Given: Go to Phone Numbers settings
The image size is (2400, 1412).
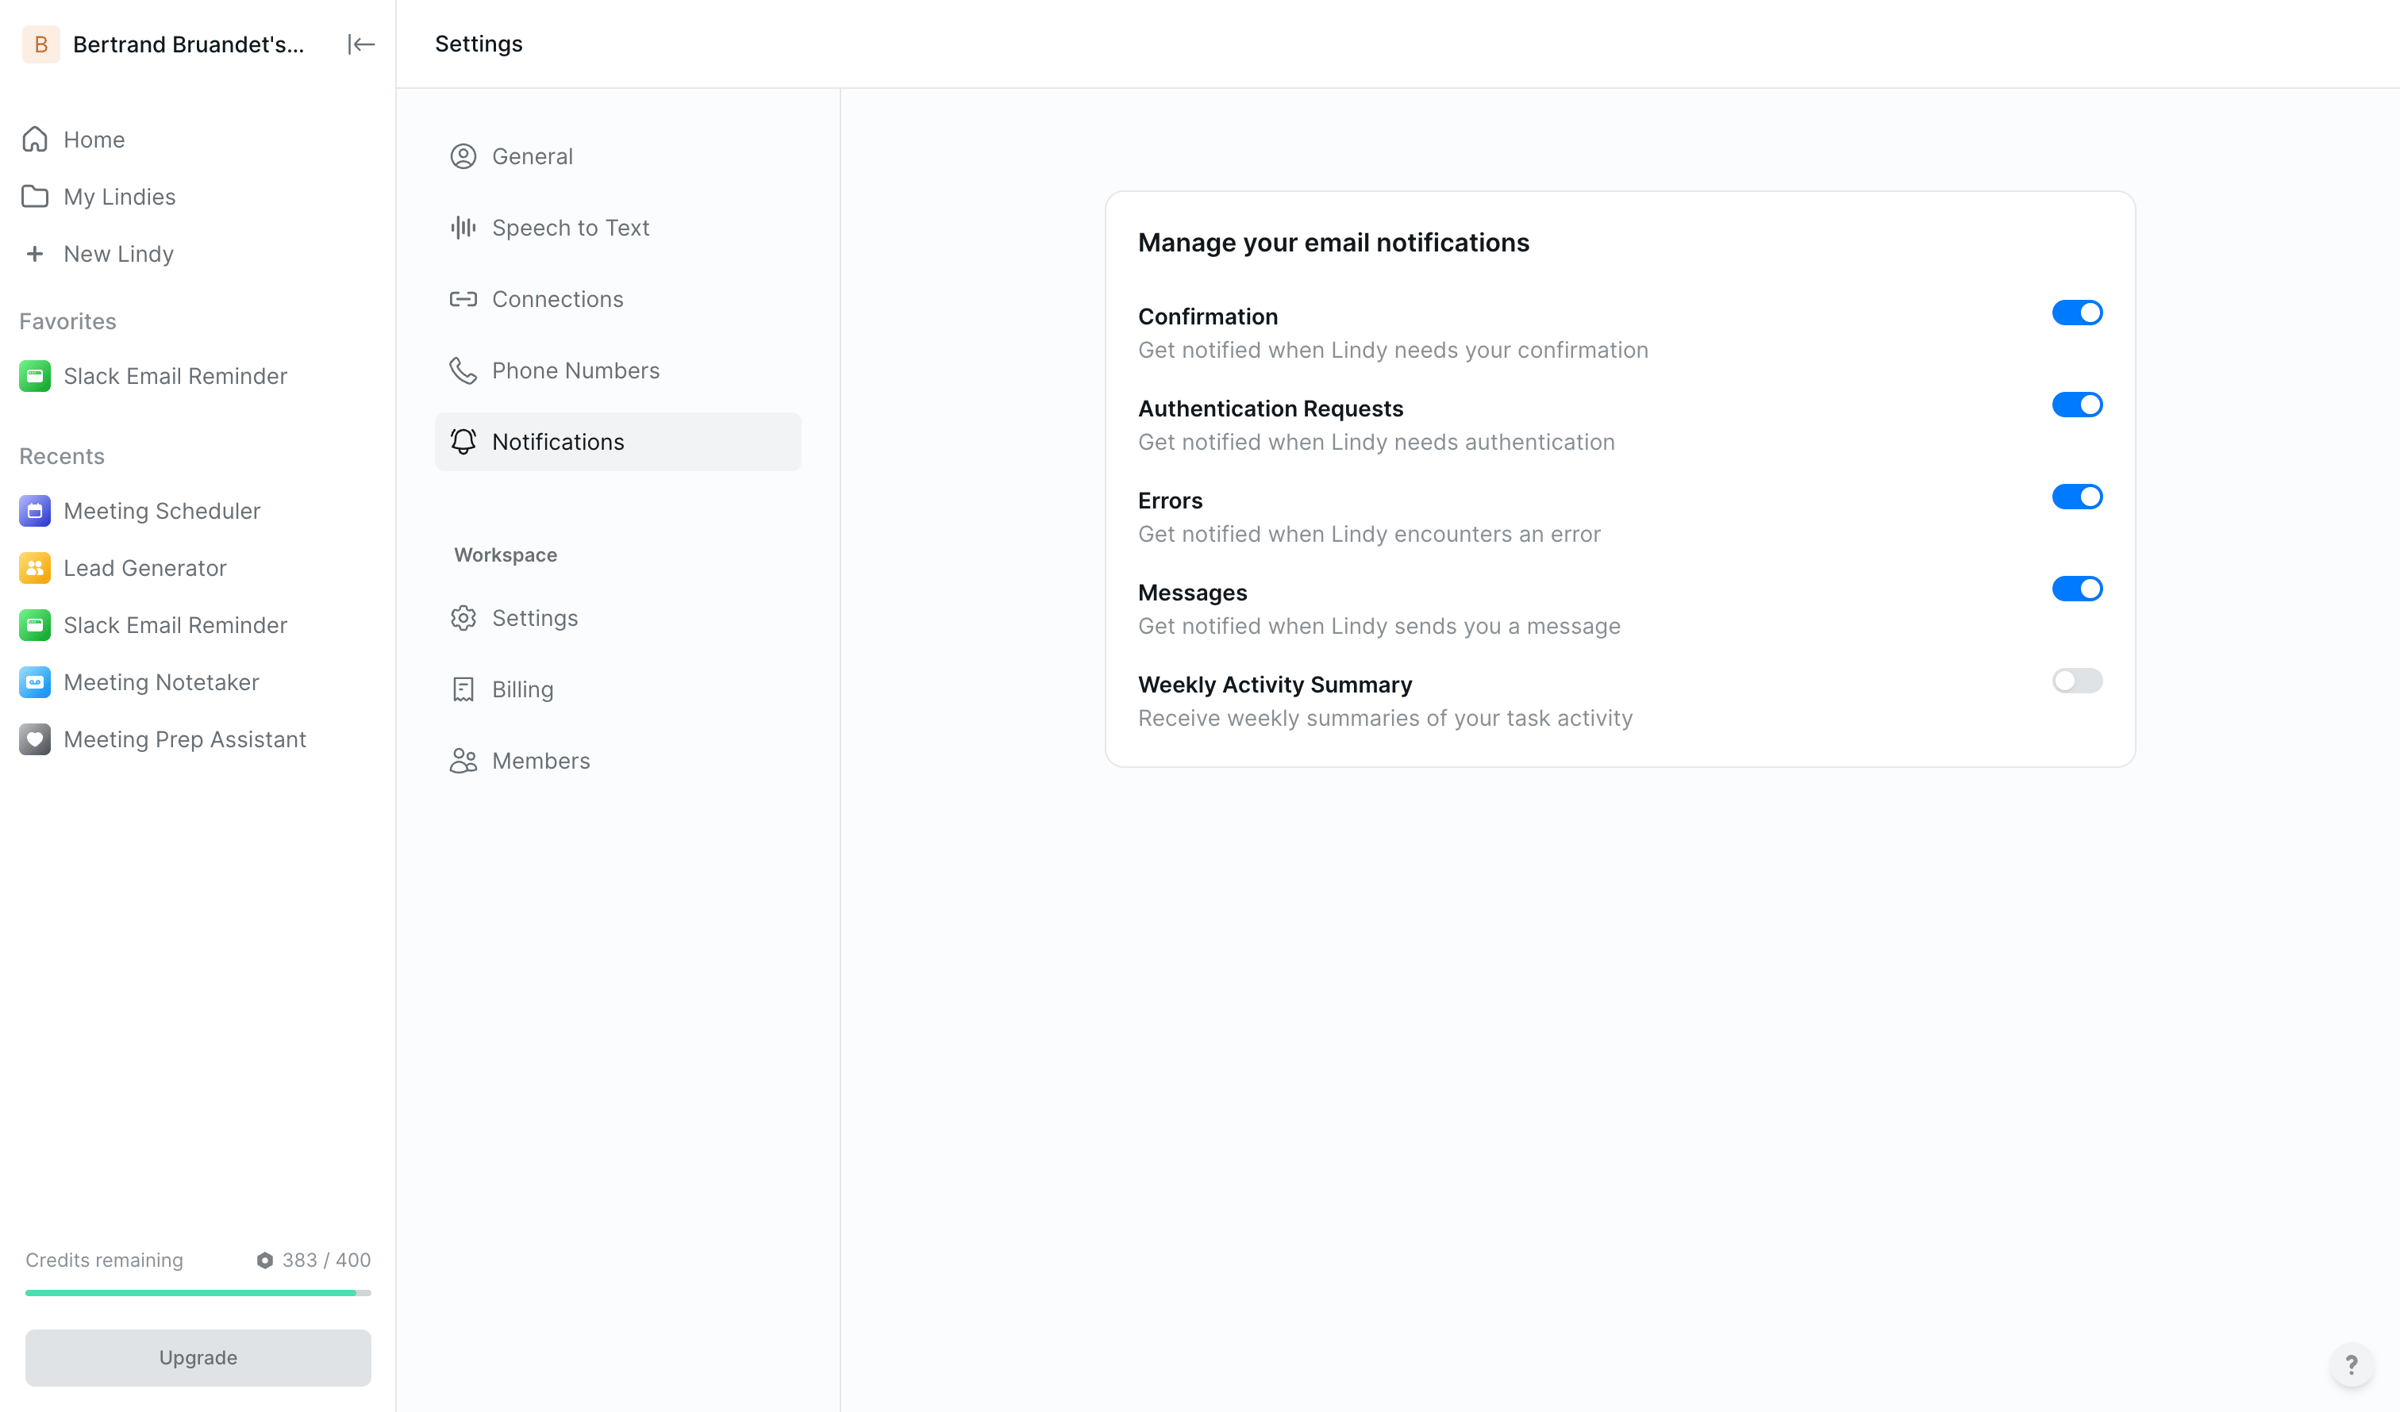Looking at the screenshot, I should (x=618, y=370).
